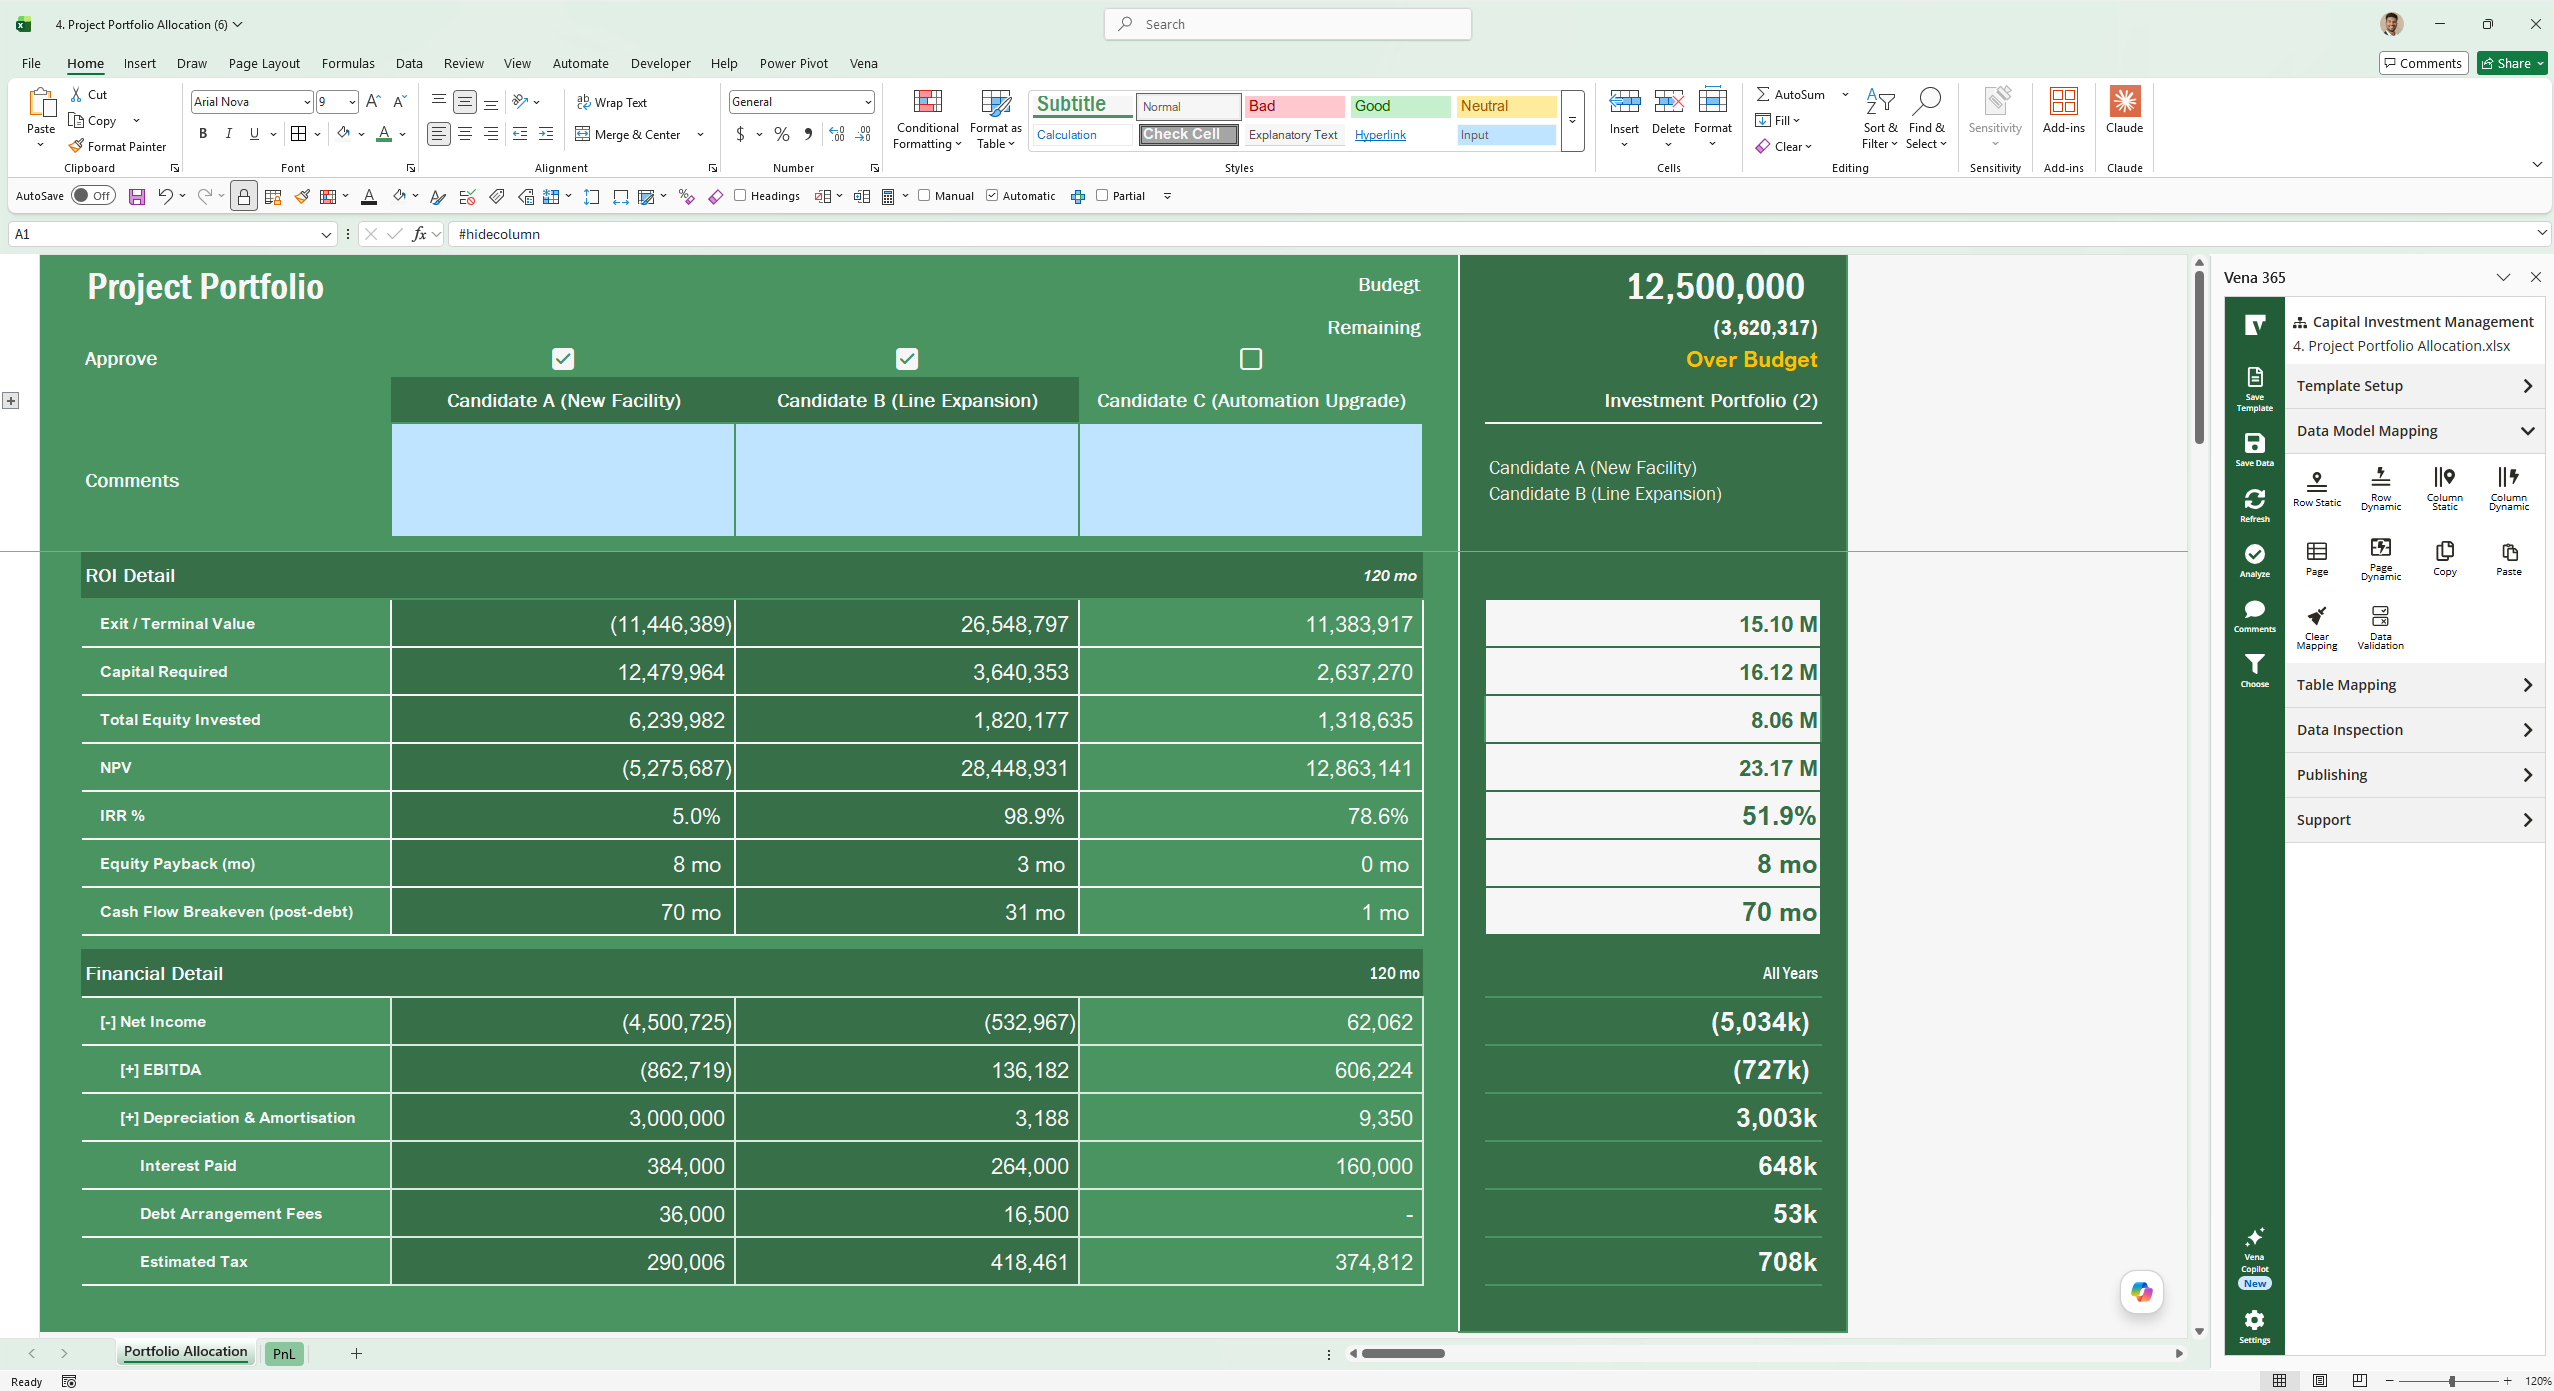Click Wrap Text button
2554x1391 pixels.
612,102
